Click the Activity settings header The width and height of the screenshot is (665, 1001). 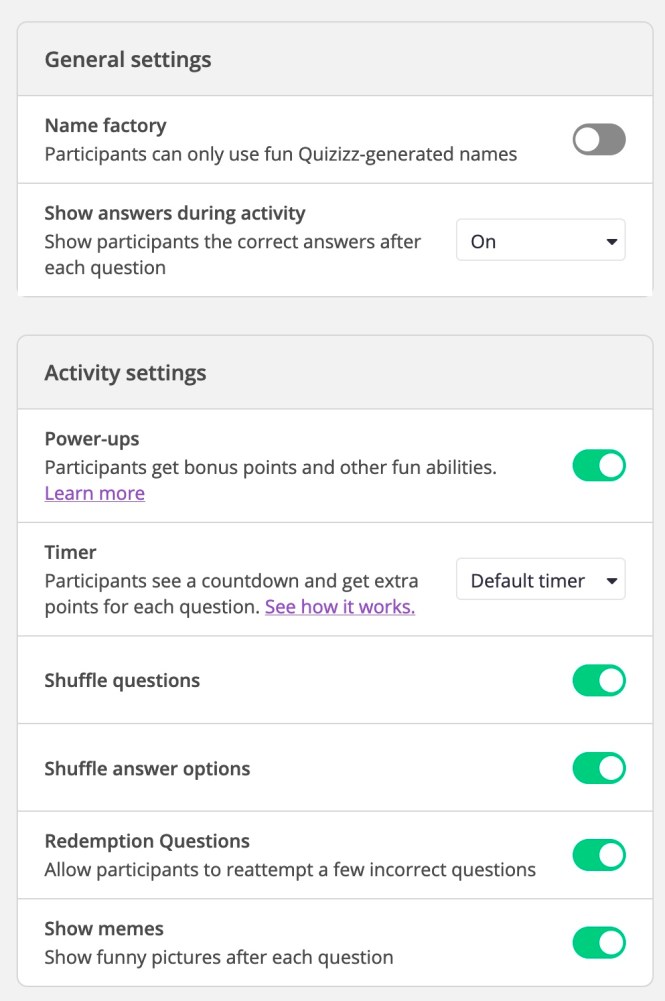(125, 373)
